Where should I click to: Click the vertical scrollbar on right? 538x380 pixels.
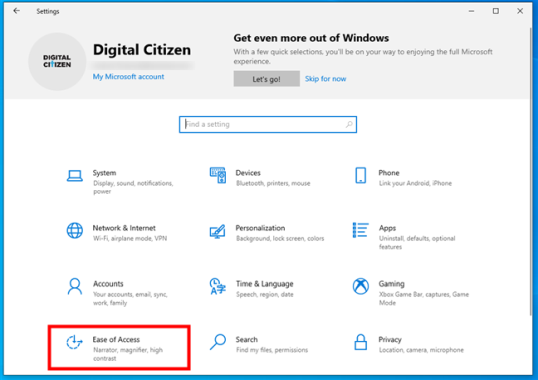pyautogui.click(x=530, y=171)
